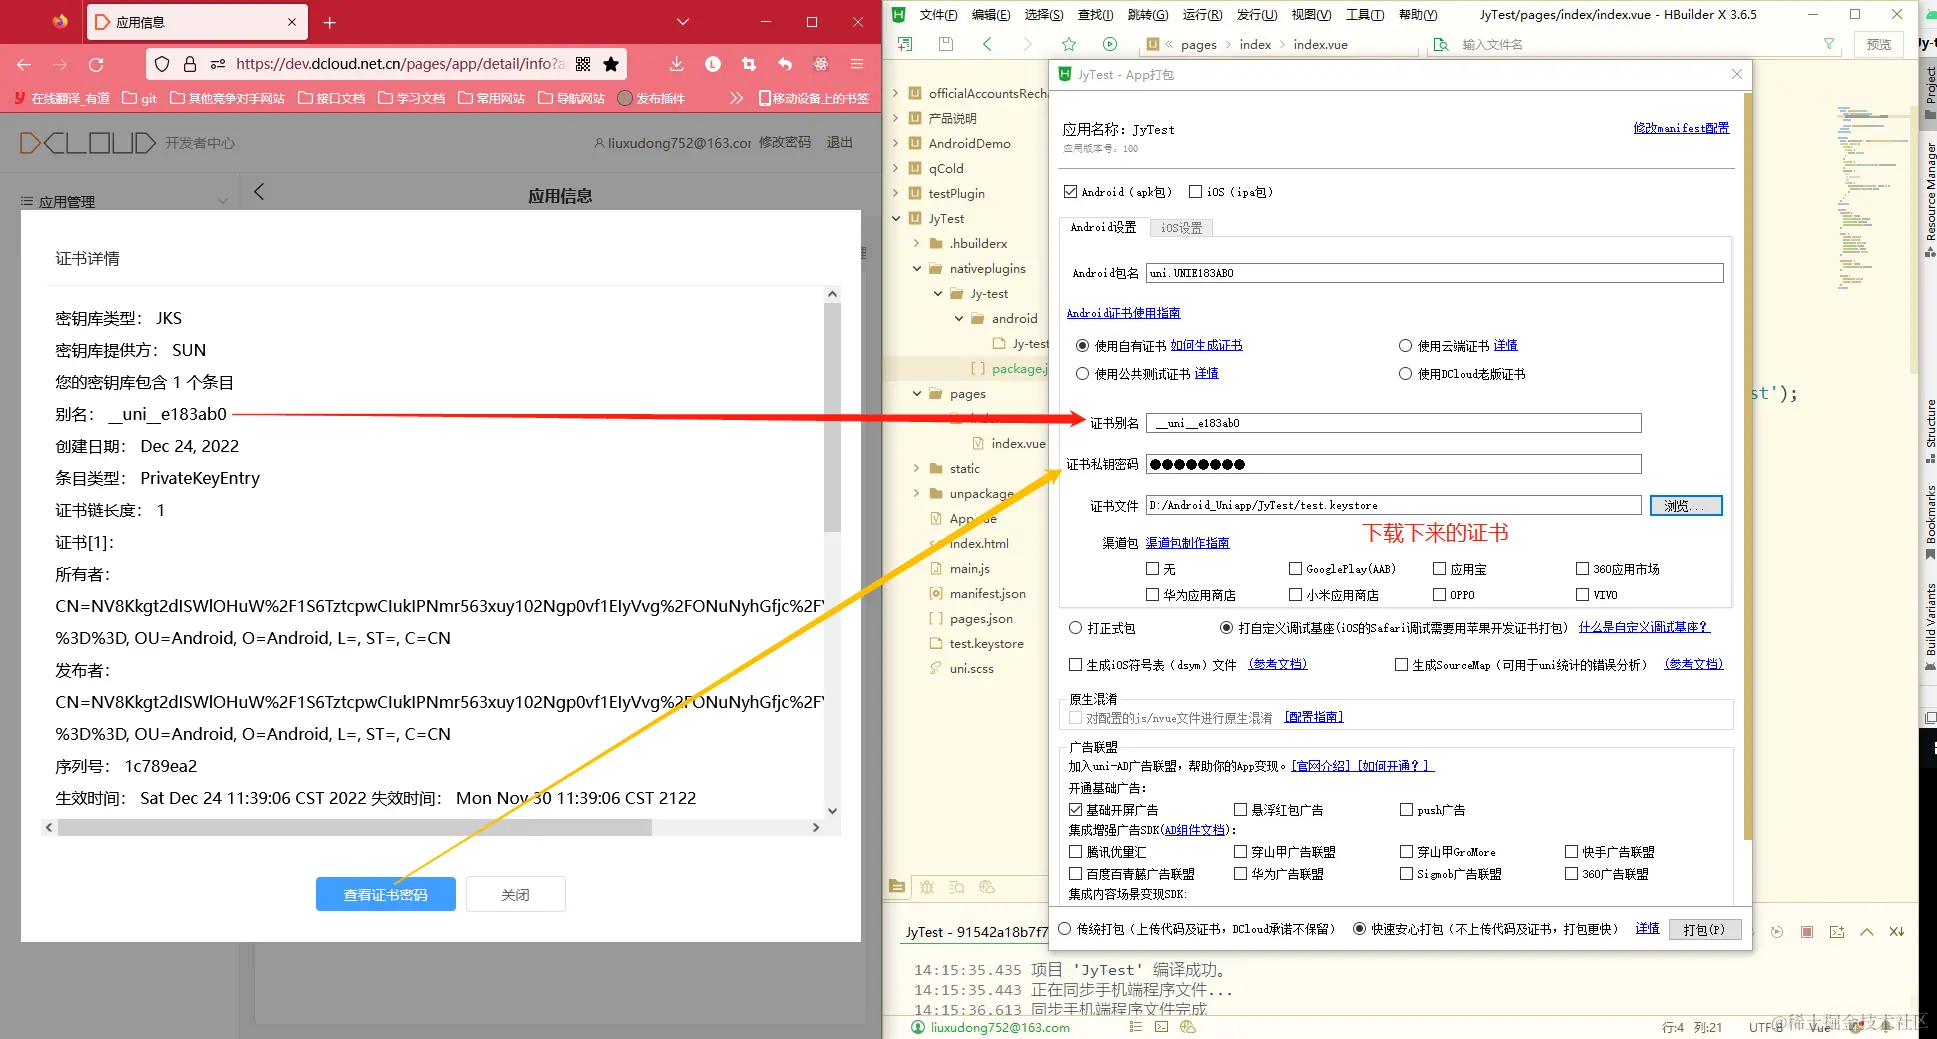Image resolution: width=1937 pixels, height=1039 pixels.
Task: Expand the AndroidDemo project
Action: [896, 143]
